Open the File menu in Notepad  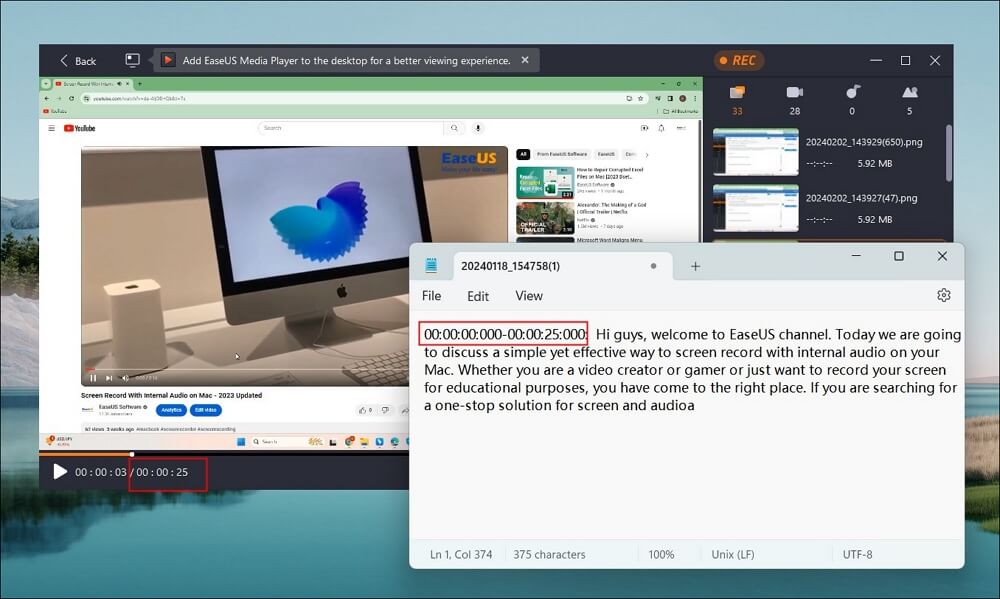point(431,296)
